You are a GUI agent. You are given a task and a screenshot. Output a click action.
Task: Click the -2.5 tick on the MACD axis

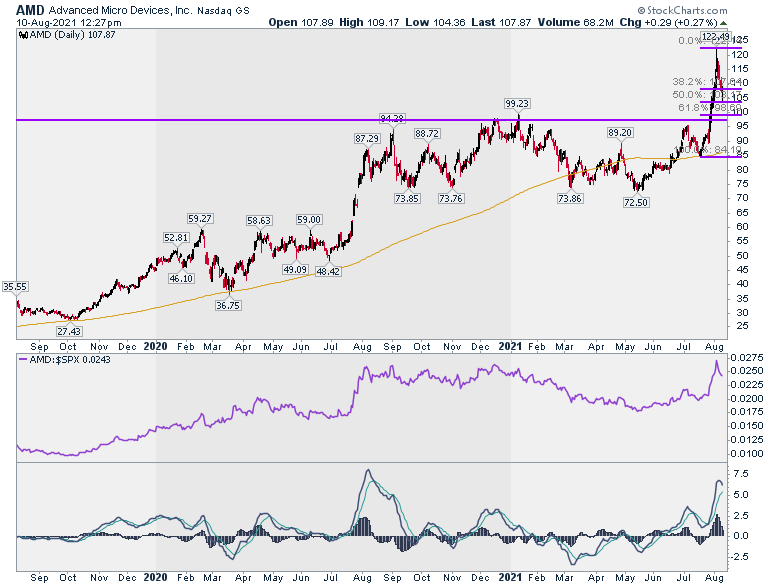pyautogui.click(x=739, y=557)
